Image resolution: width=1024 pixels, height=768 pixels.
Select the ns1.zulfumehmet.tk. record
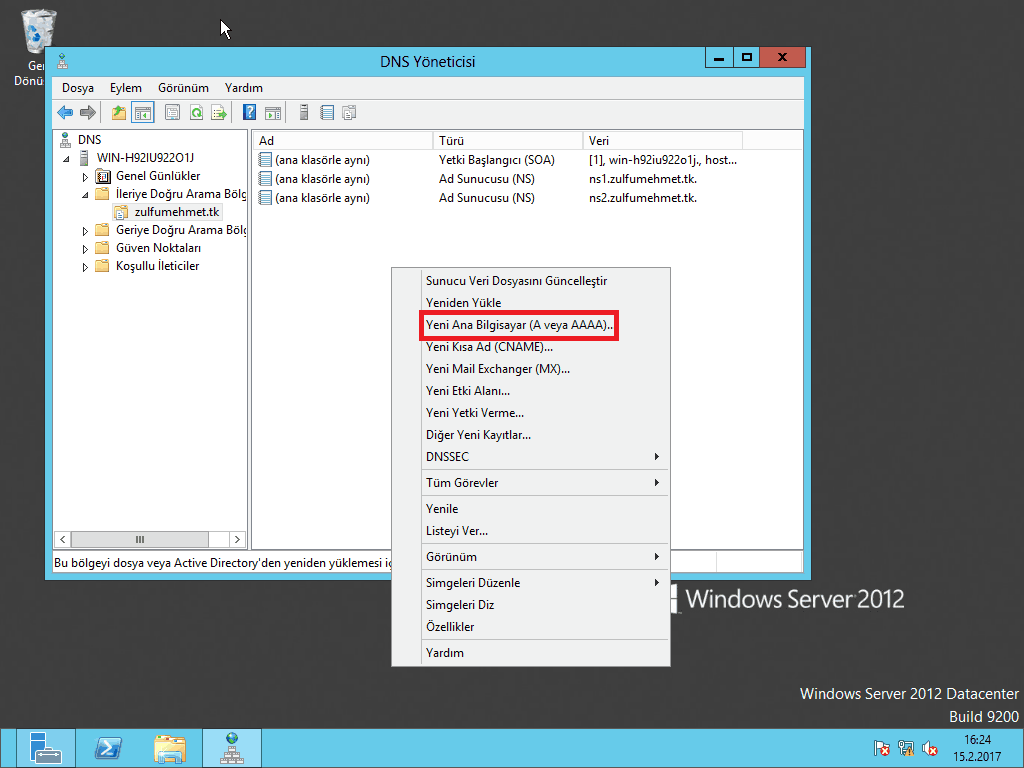coord(643,179)
